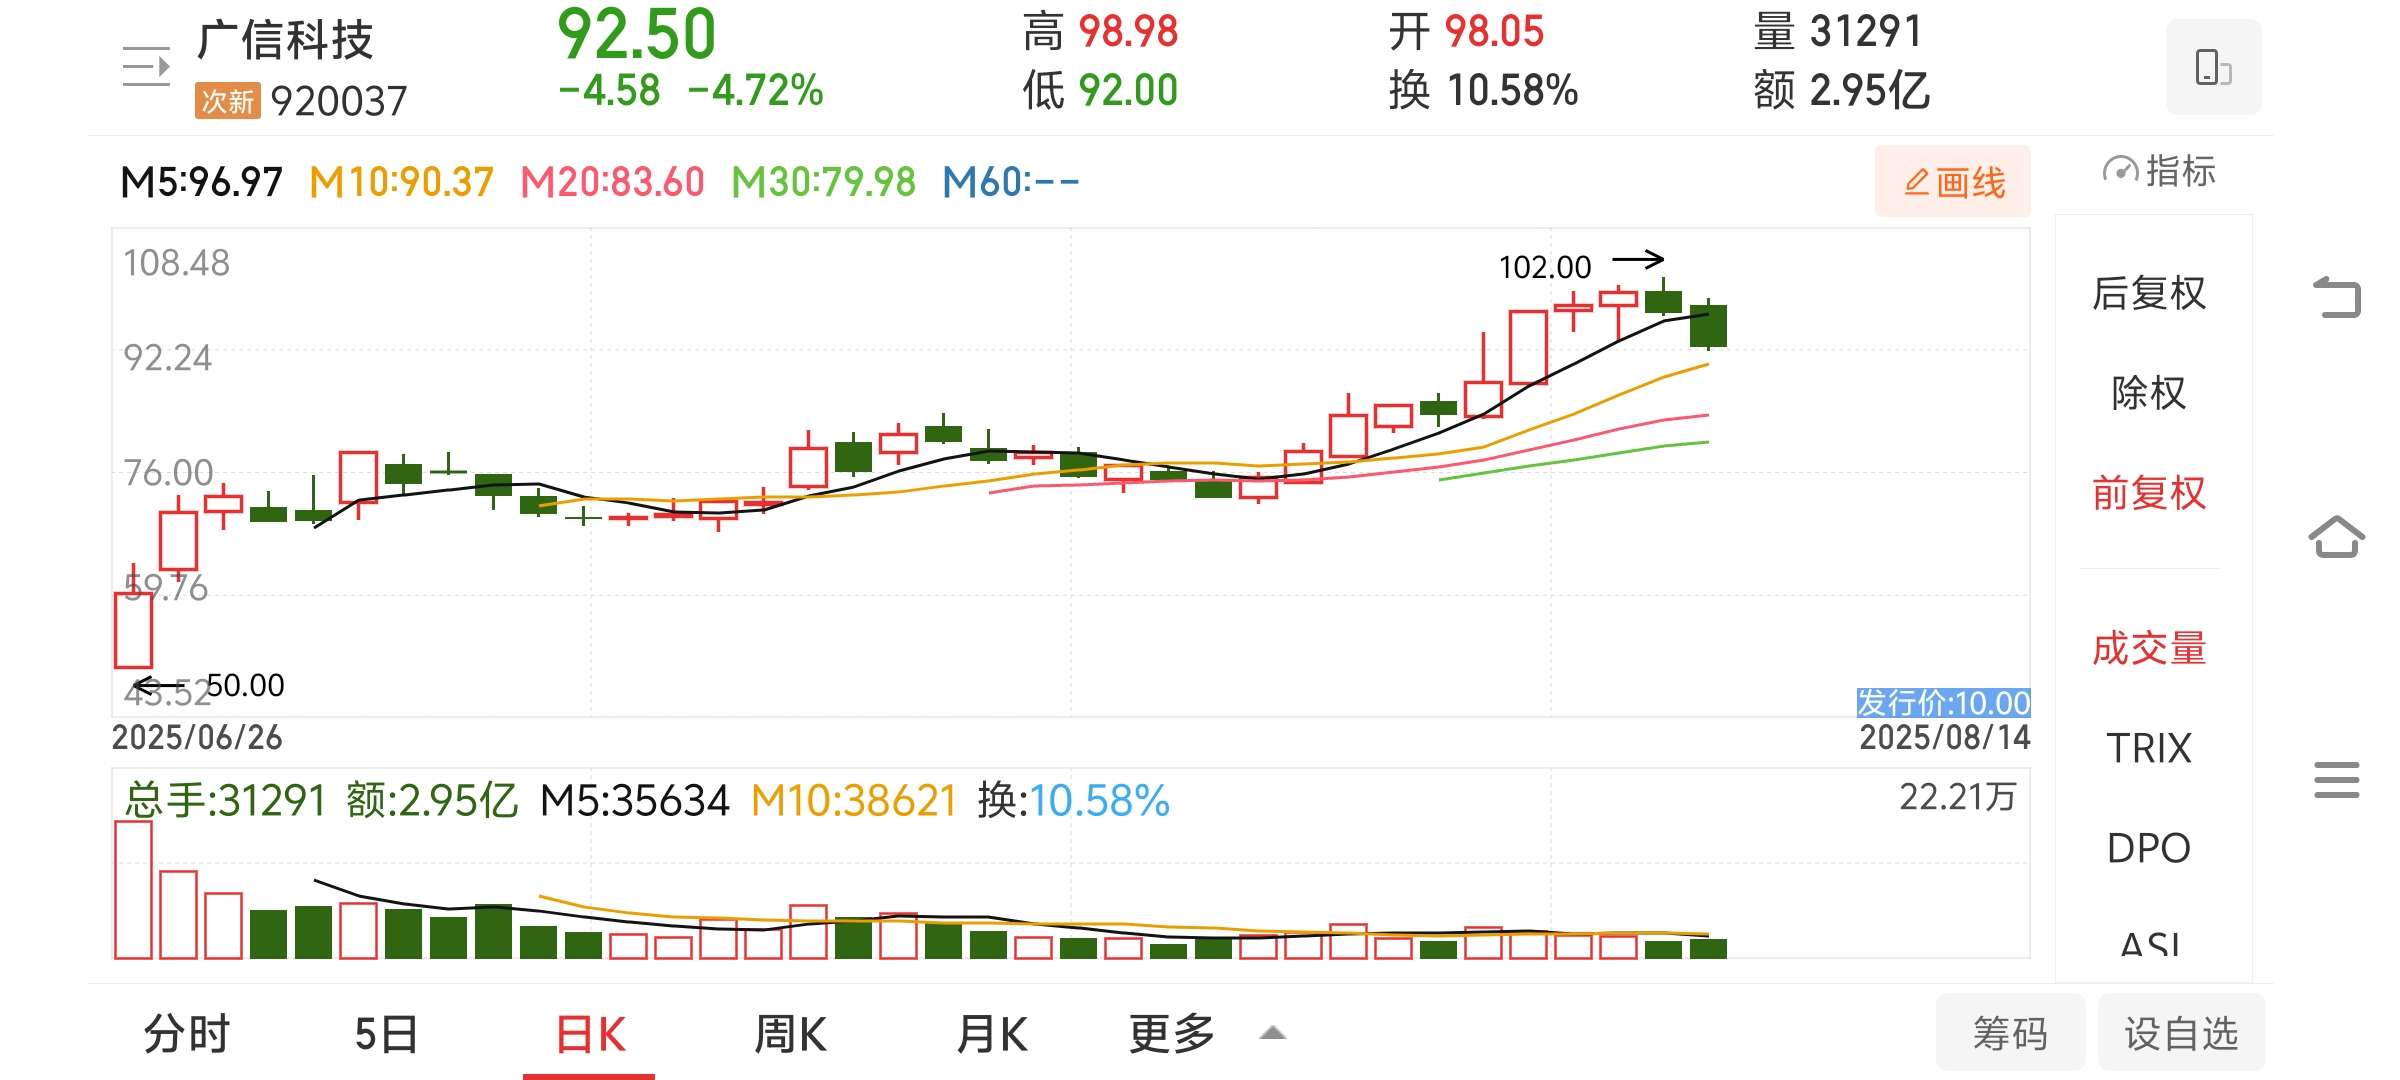
Task: Click the 筹码 button
Action: click(x=2011, y=1033)
